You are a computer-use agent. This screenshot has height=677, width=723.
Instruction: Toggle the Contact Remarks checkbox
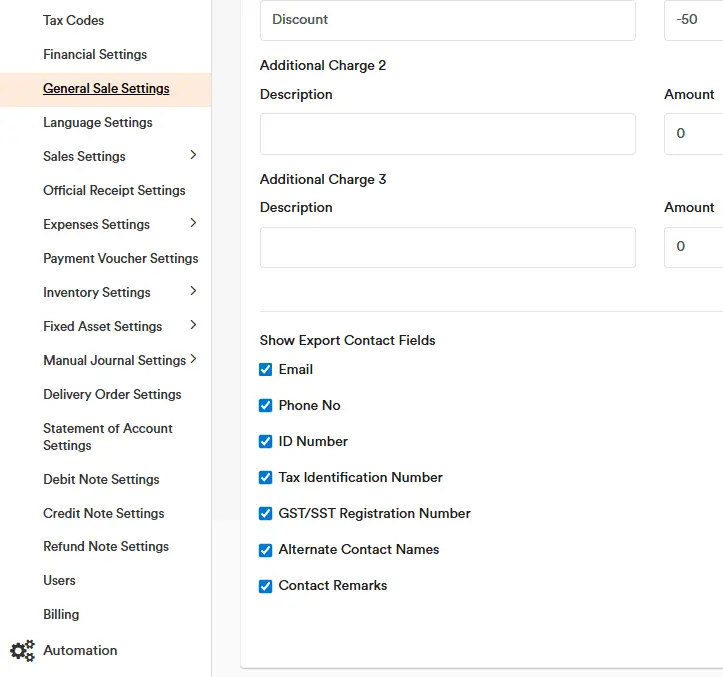tap(266, 586)
